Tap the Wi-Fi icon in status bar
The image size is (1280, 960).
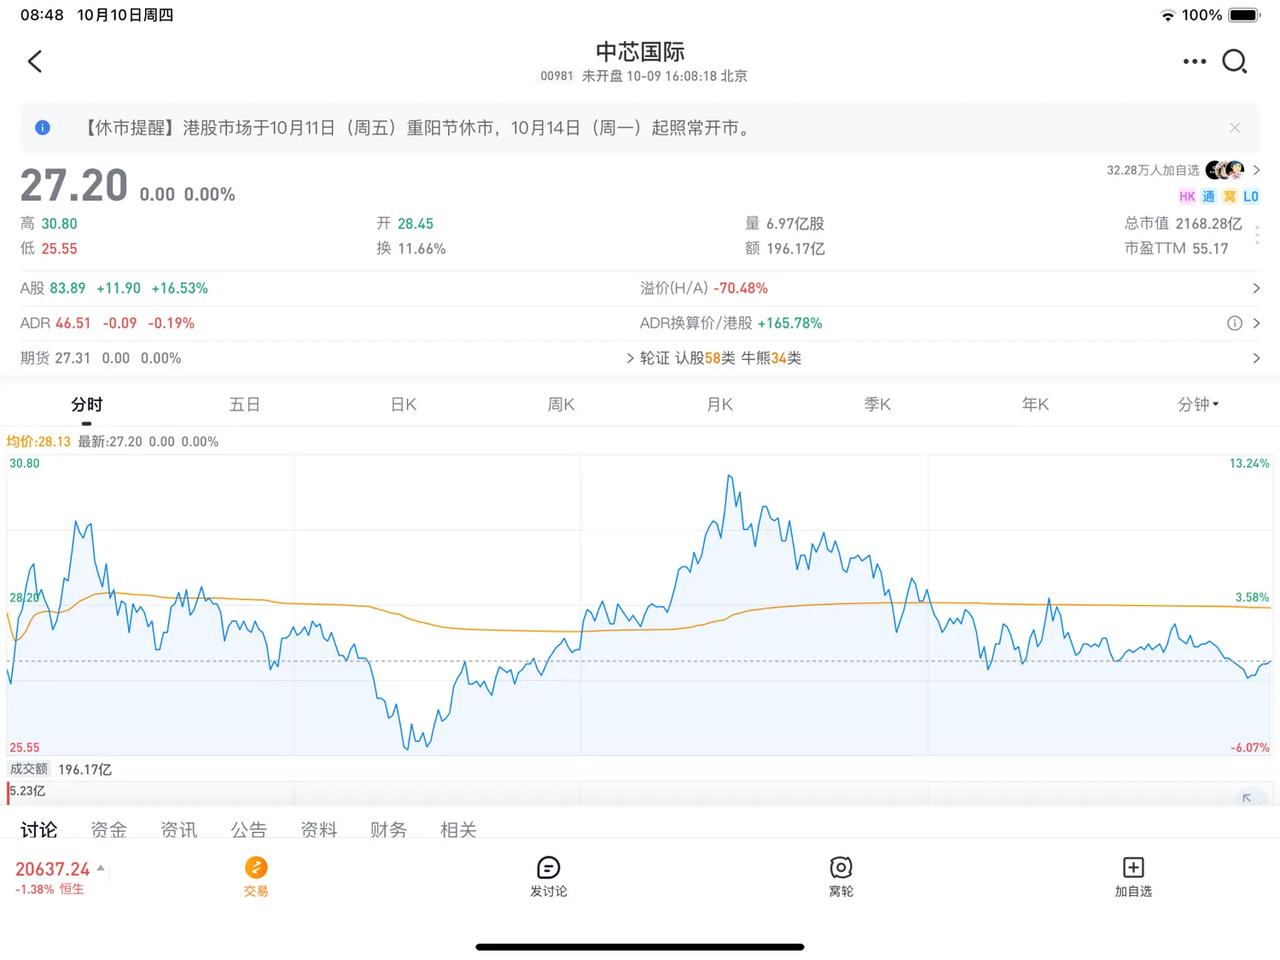click(1167, 15)
